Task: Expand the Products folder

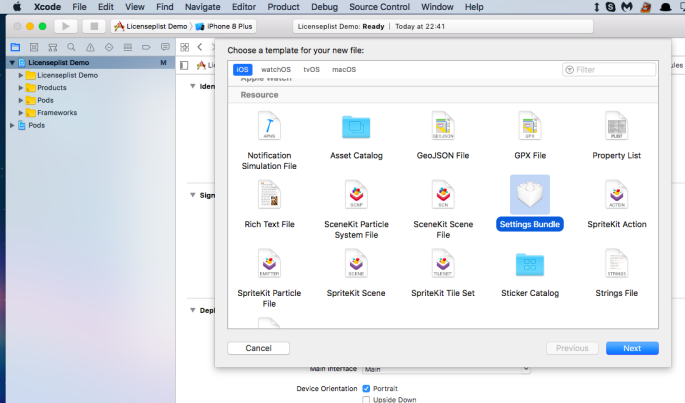Action: pyautogui.click(x=21, y=88)
